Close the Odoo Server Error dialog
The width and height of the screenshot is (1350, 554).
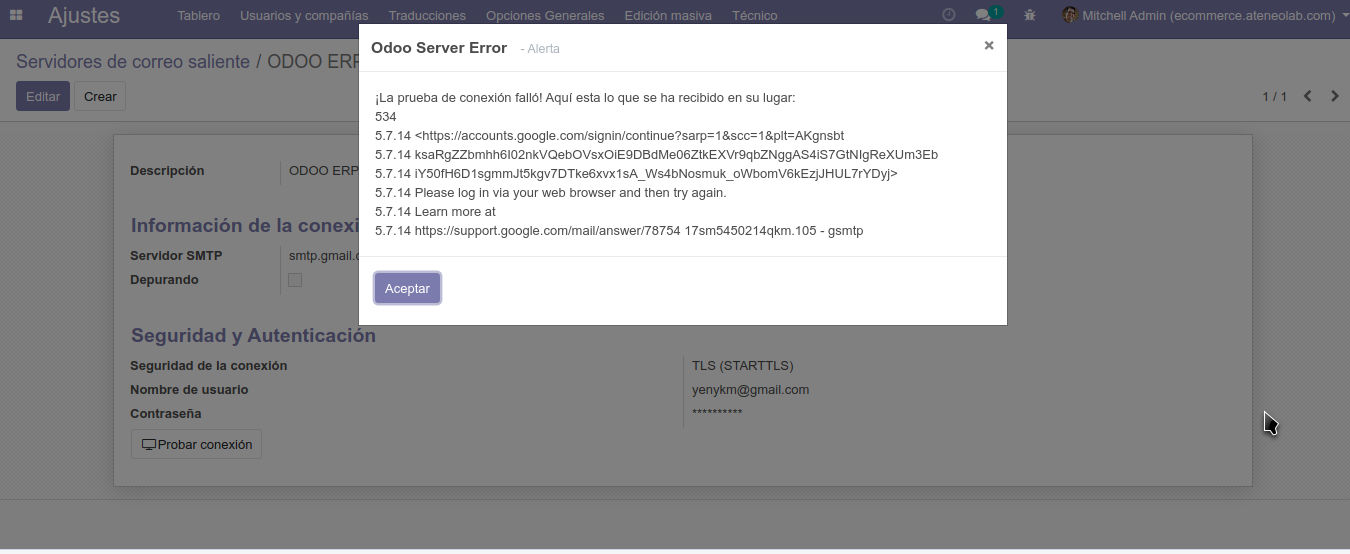[989, 45]
